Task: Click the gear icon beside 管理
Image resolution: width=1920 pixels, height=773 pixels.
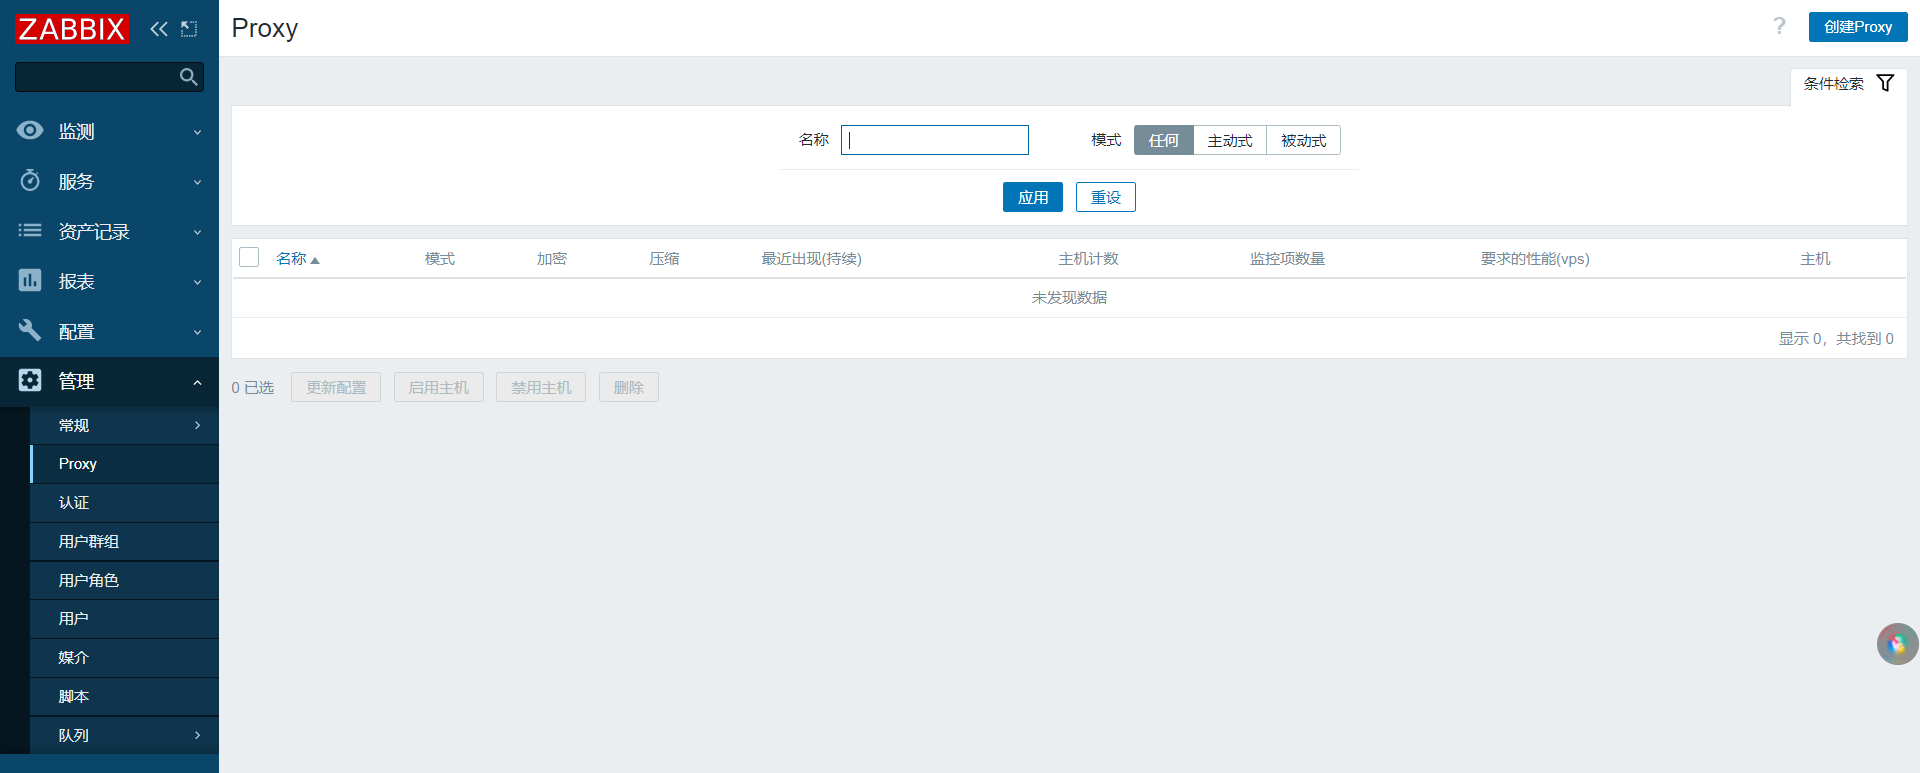Action: click(30, 380)
